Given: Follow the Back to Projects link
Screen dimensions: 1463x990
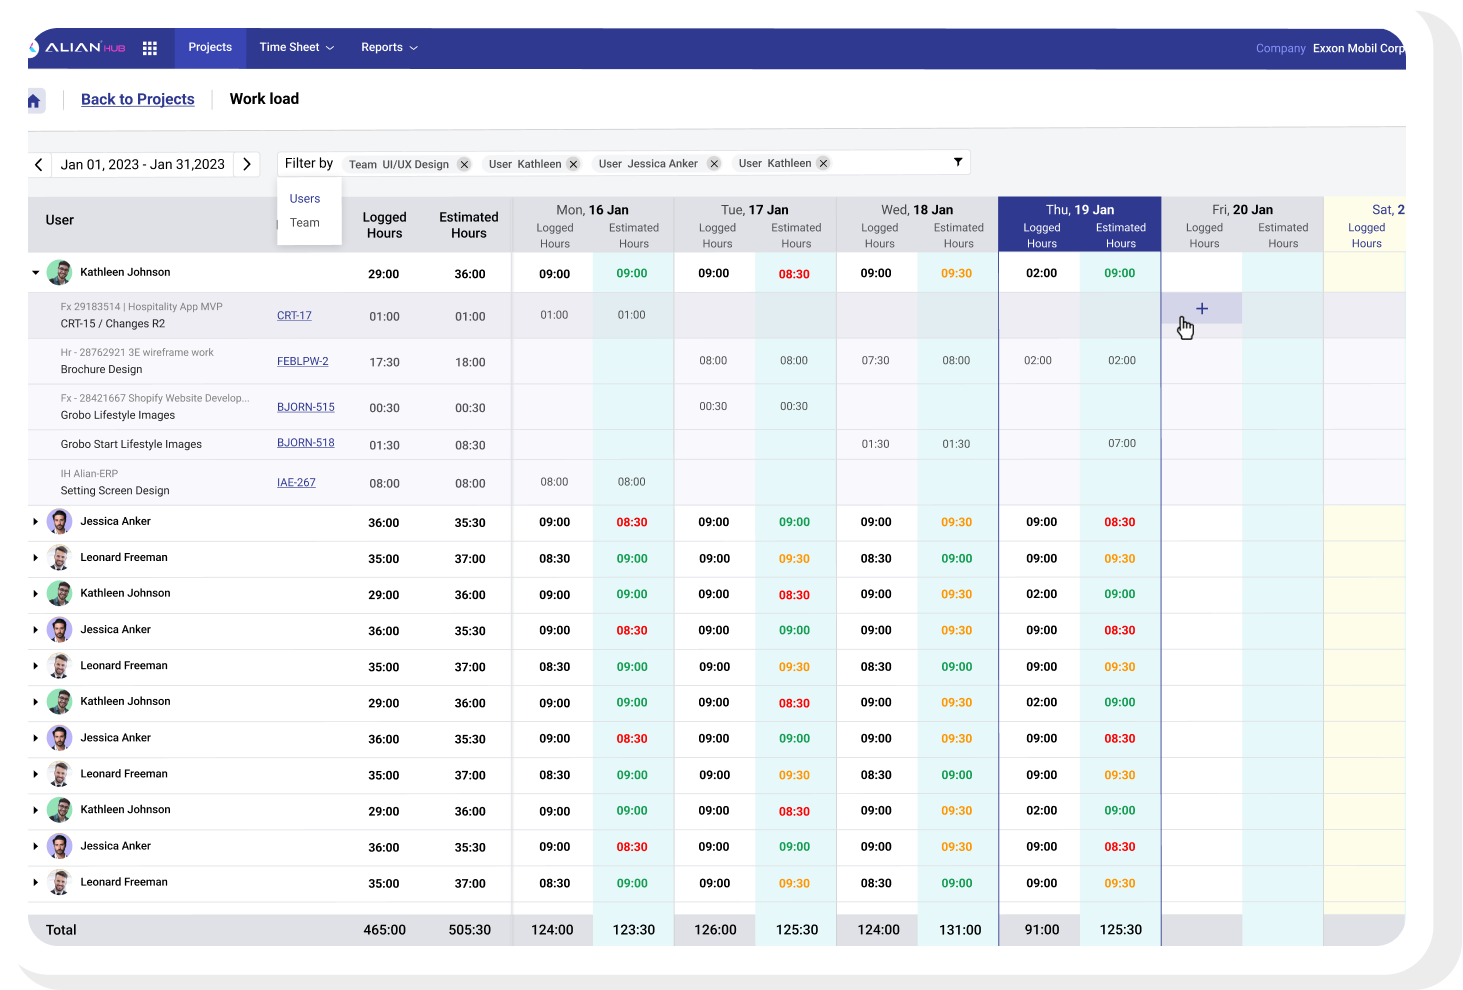Looking at the screenshot, I should pos(138,99).
